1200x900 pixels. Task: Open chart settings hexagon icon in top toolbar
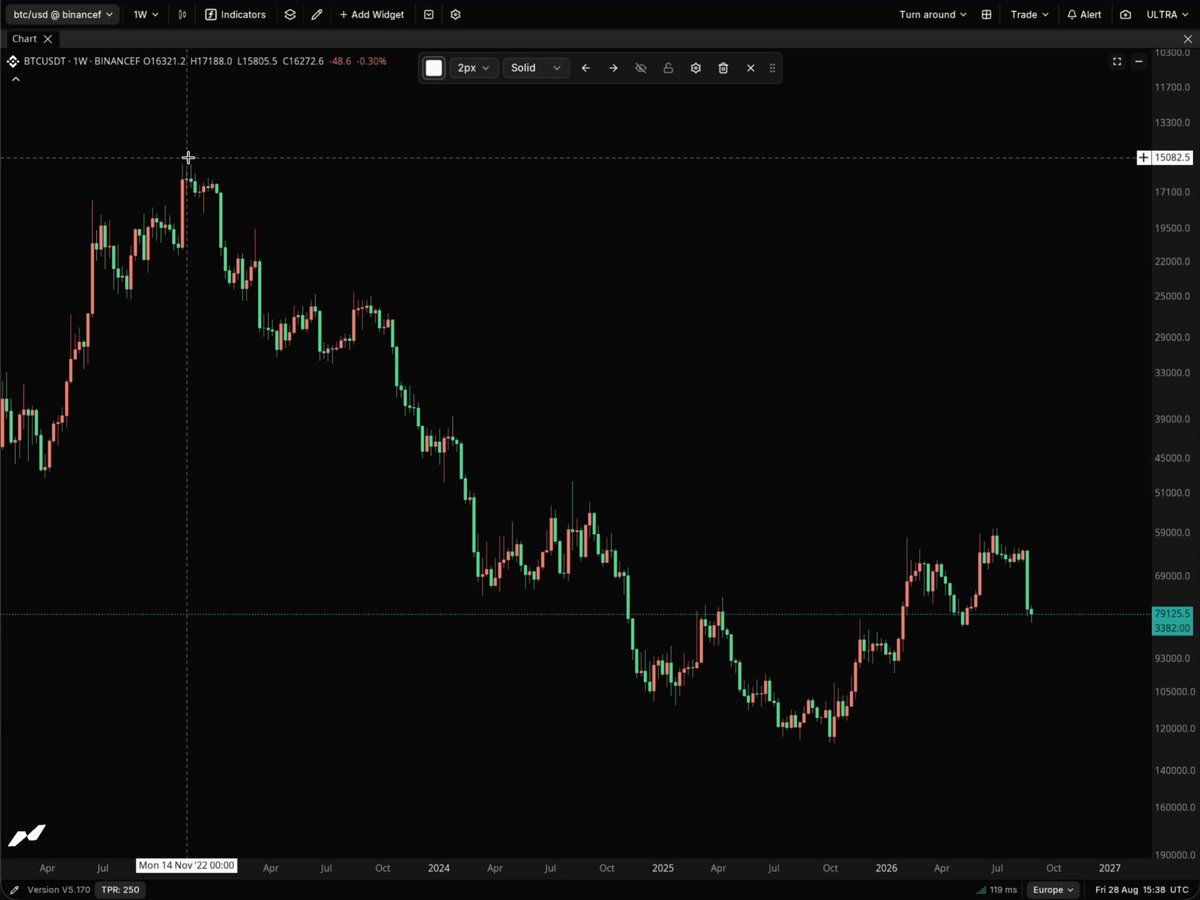pyautogui.click(x=456, y=15)
